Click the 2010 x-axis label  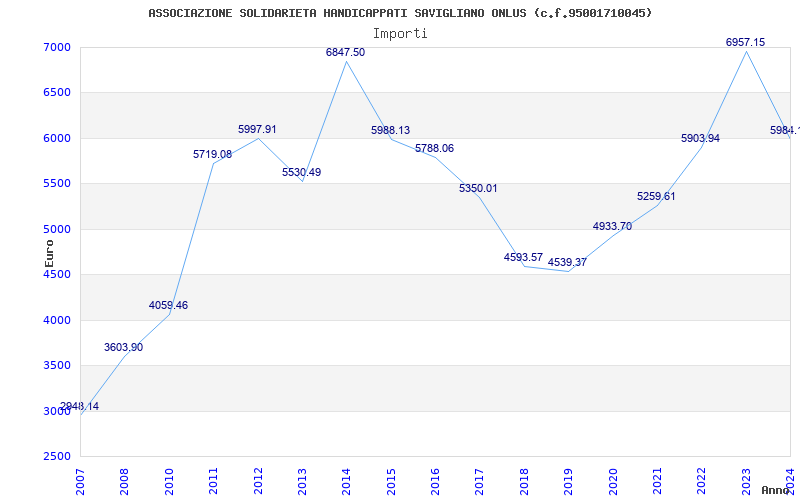[x=169, y=481]
